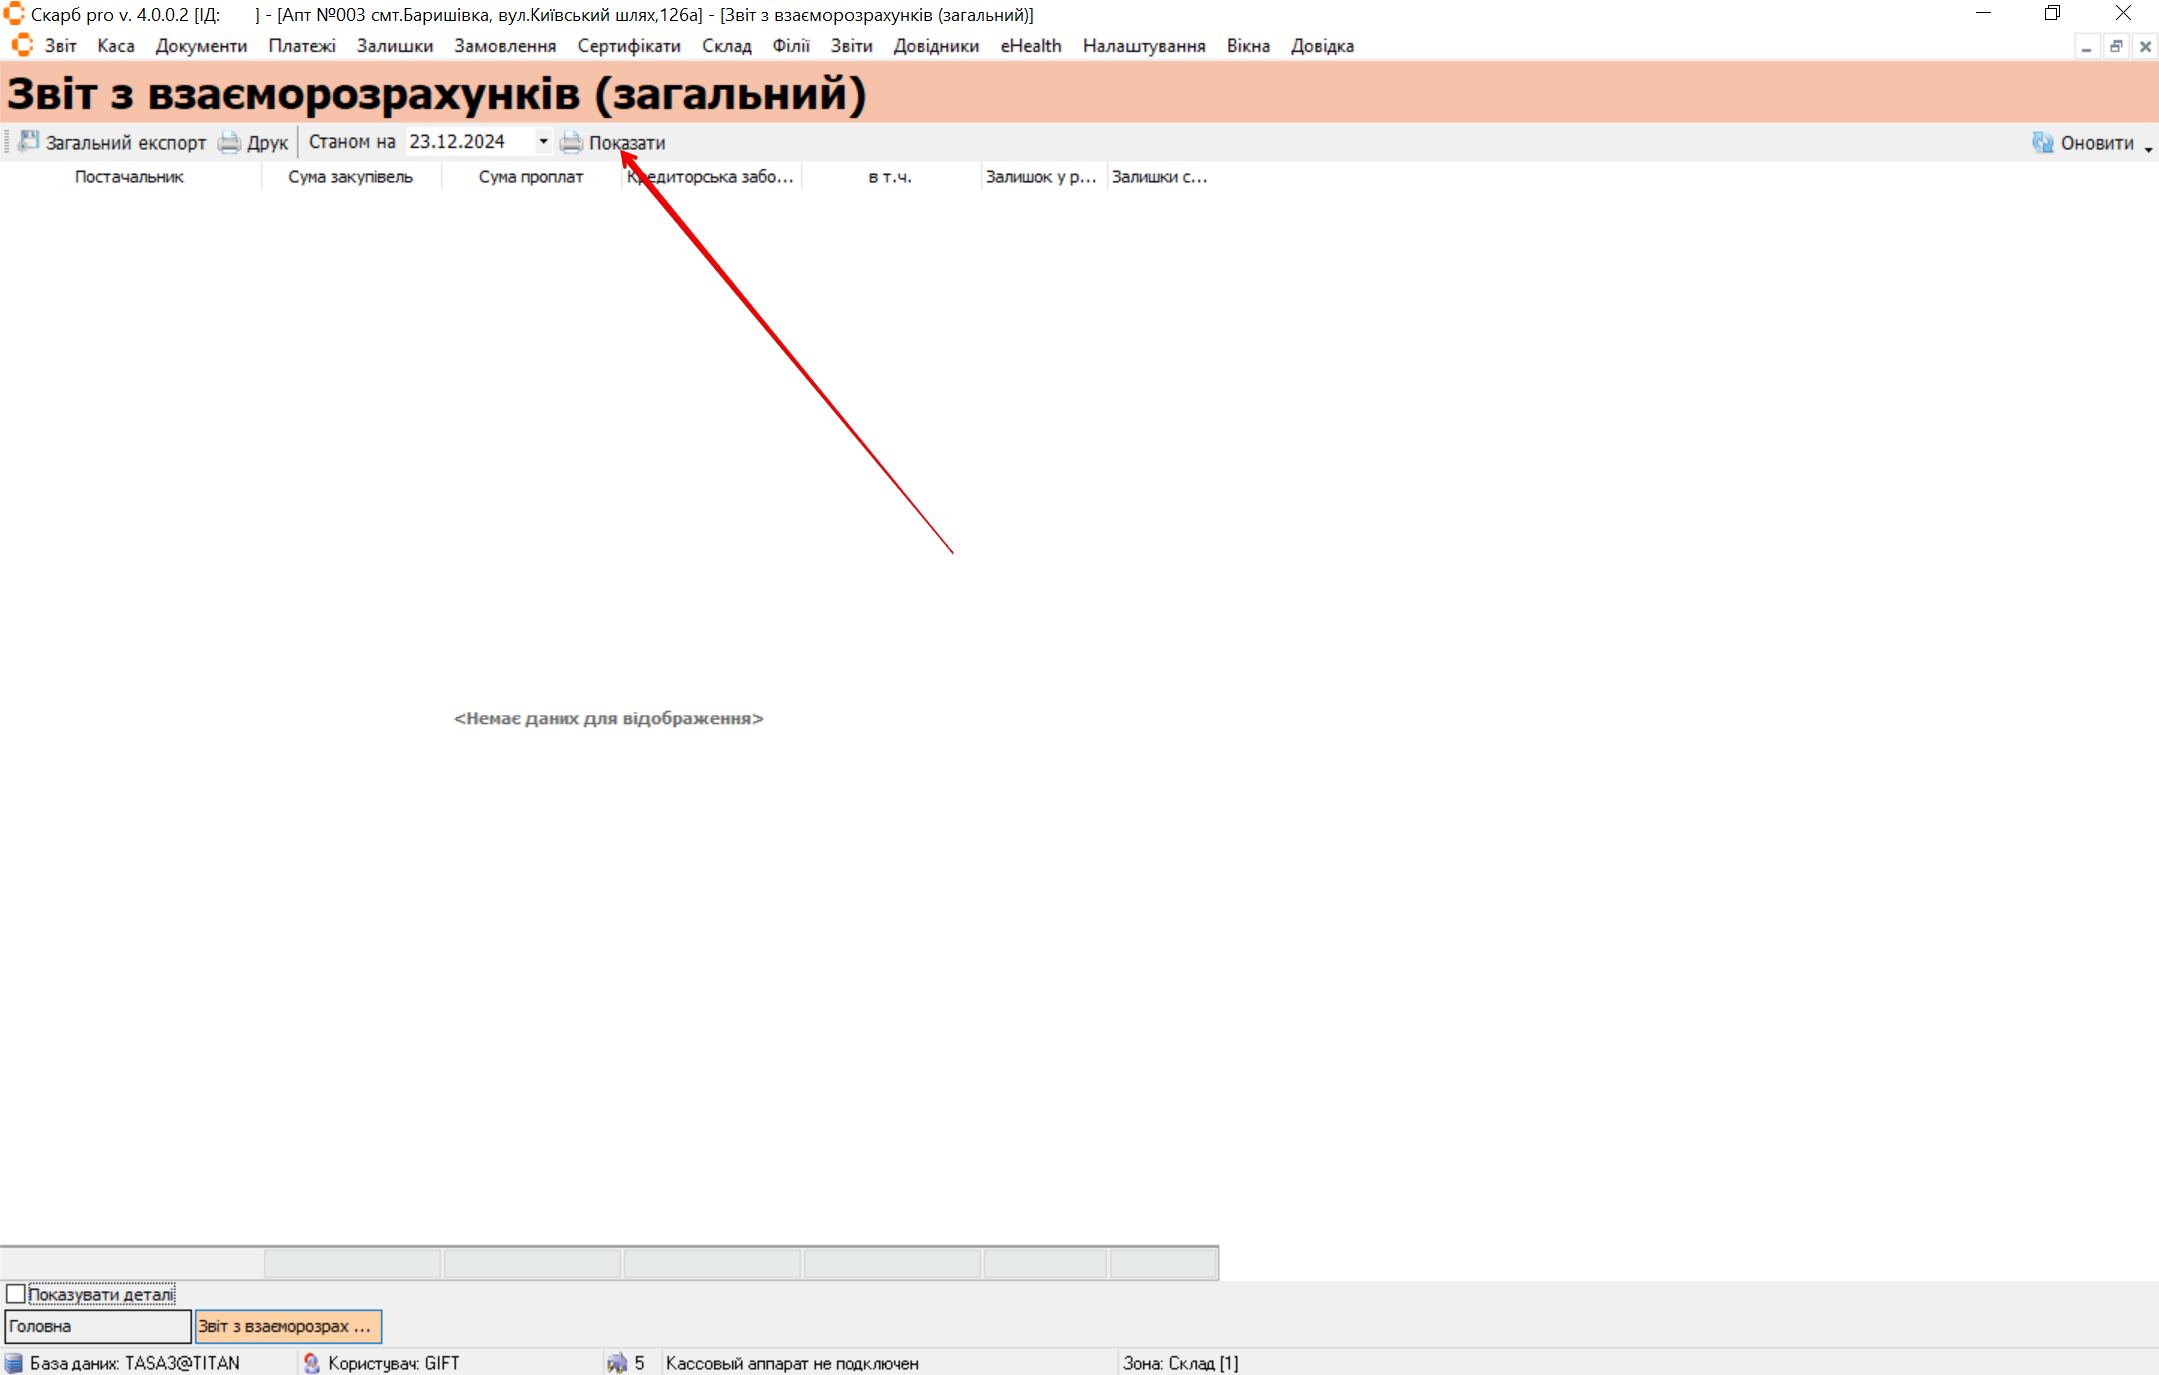Click the status bar icon next to 5
Viewport: 2159px width, 1375px height.
tap(617, 1363)
